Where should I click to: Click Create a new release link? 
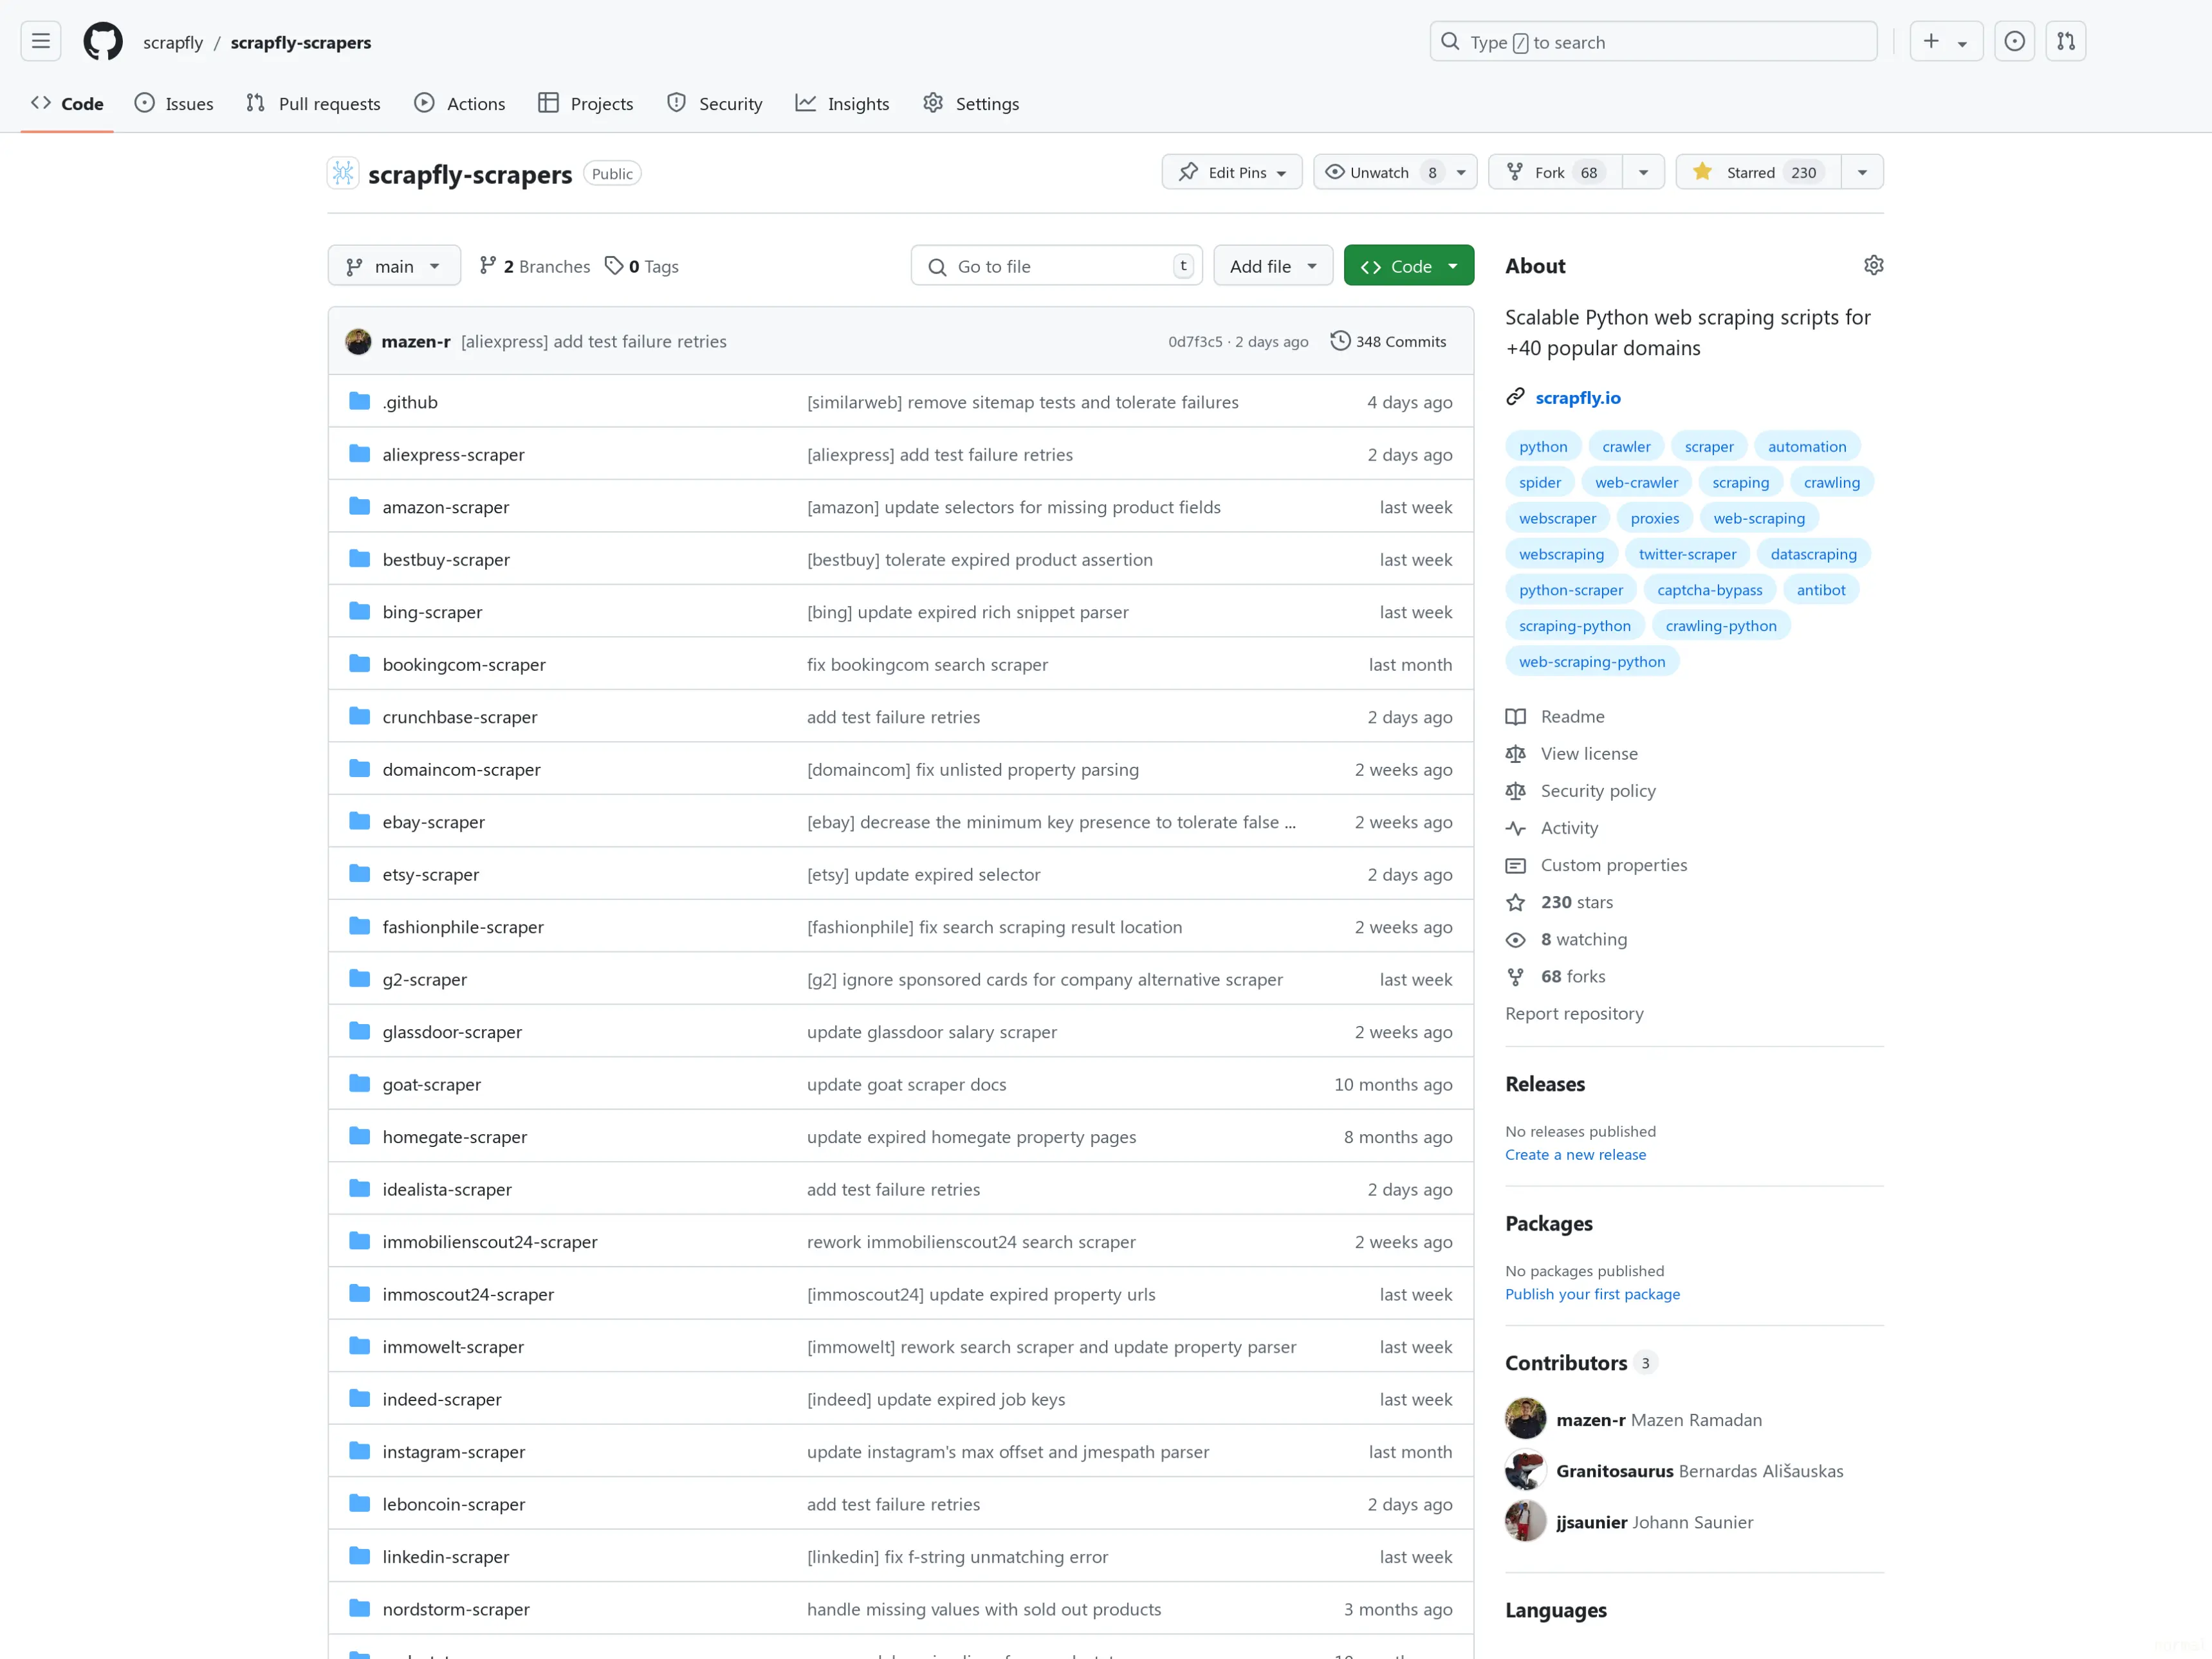[1575, 1154]
